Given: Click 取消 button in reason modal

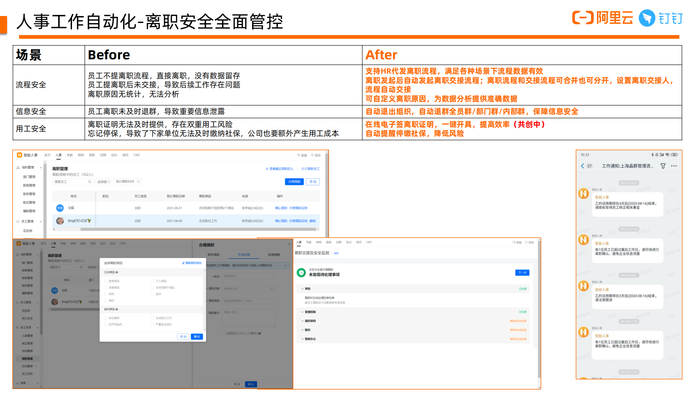Looking at the screenshot, I should pyautogui.click(x=183, y=336).
